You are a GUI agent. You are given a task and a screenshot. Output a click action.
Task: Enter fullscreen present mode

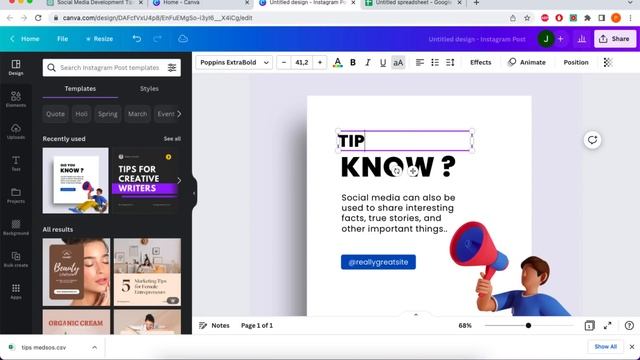pyautogui.click(x=608, y=325)
